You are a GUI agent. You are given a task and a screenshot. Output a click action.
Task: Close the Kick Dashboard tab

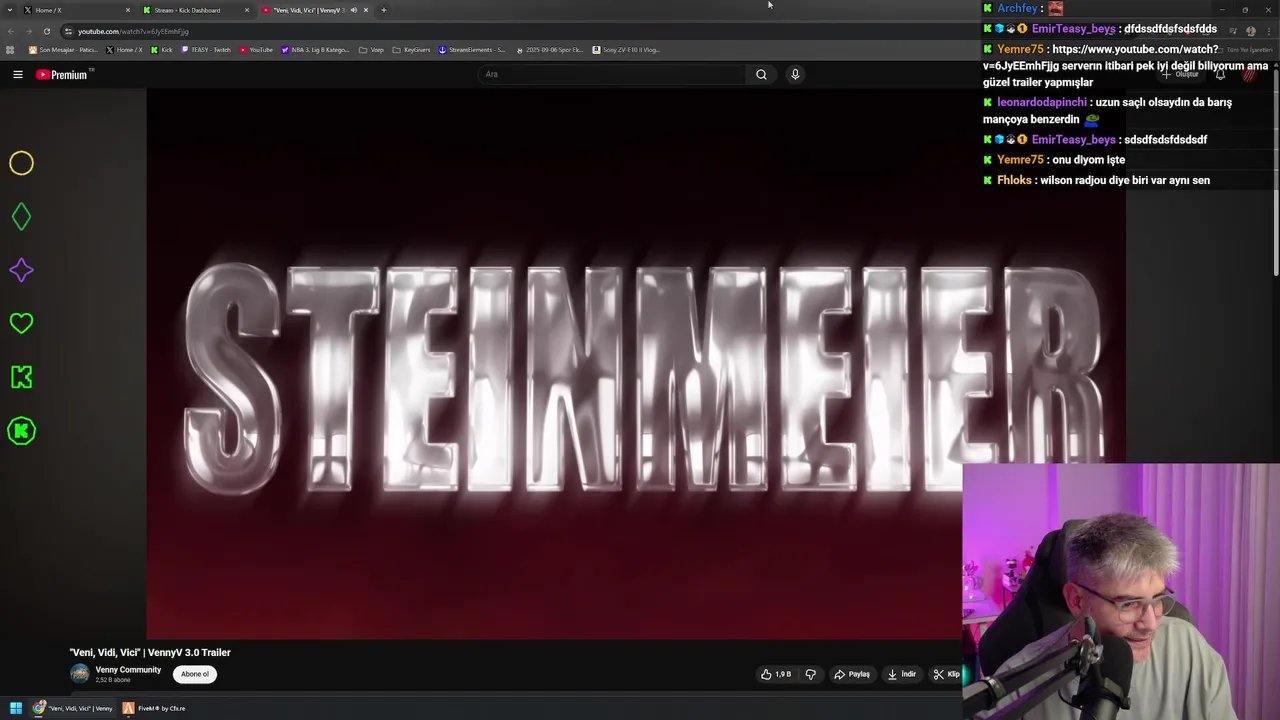247,10
